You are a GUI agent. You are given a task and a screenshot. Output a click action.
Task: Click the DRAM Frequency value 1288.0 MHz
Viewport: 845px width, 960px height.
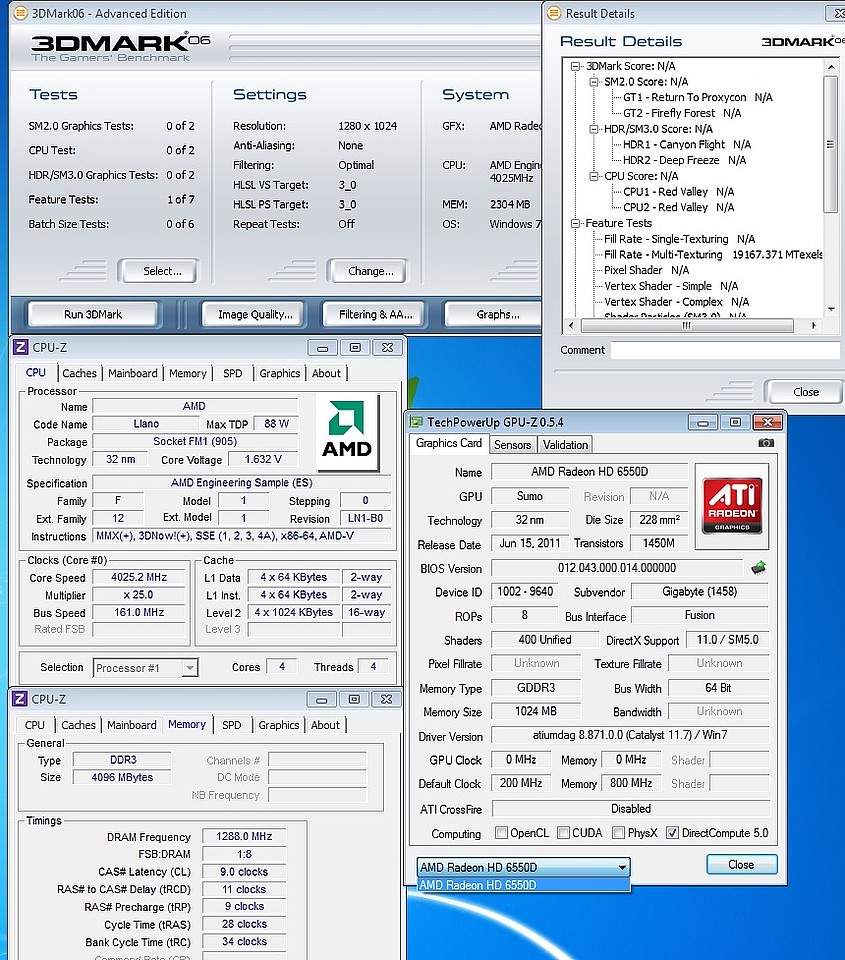pyautogui.click(x=244, y=836)
